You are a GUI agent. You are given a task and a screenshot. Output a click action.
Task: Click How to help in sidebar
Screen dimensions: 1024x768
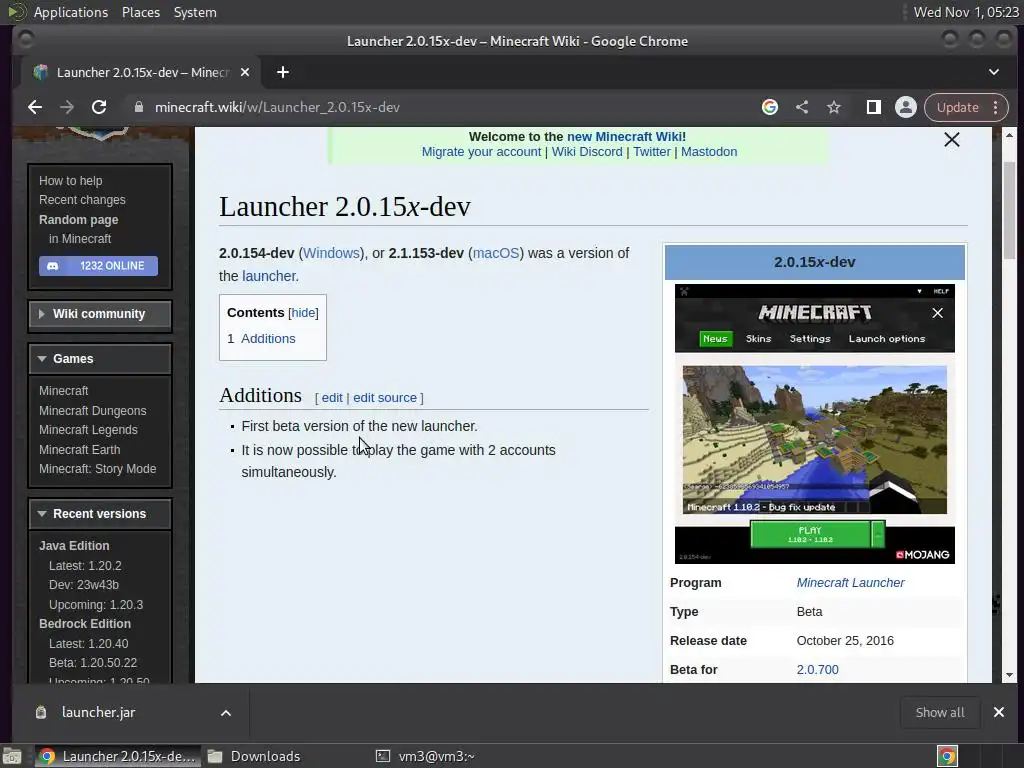coord(71,181)
